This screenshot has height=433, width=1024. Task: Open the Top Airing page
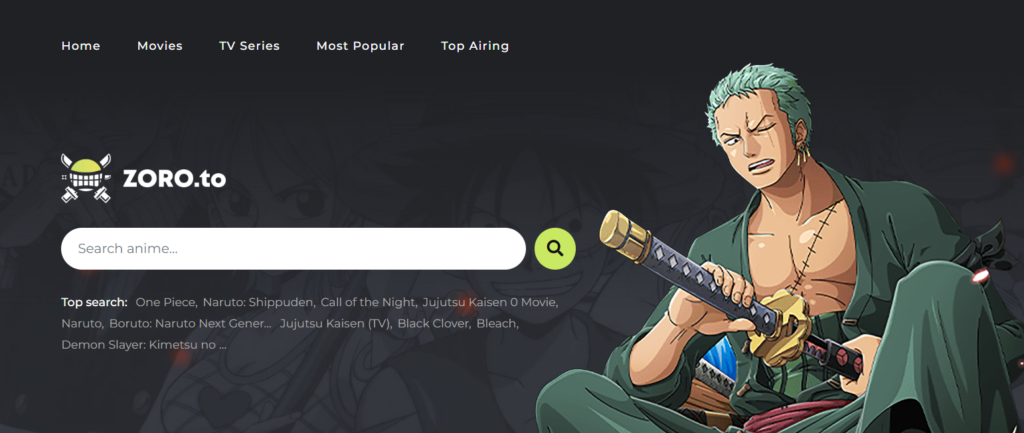[x=475, y=46]
